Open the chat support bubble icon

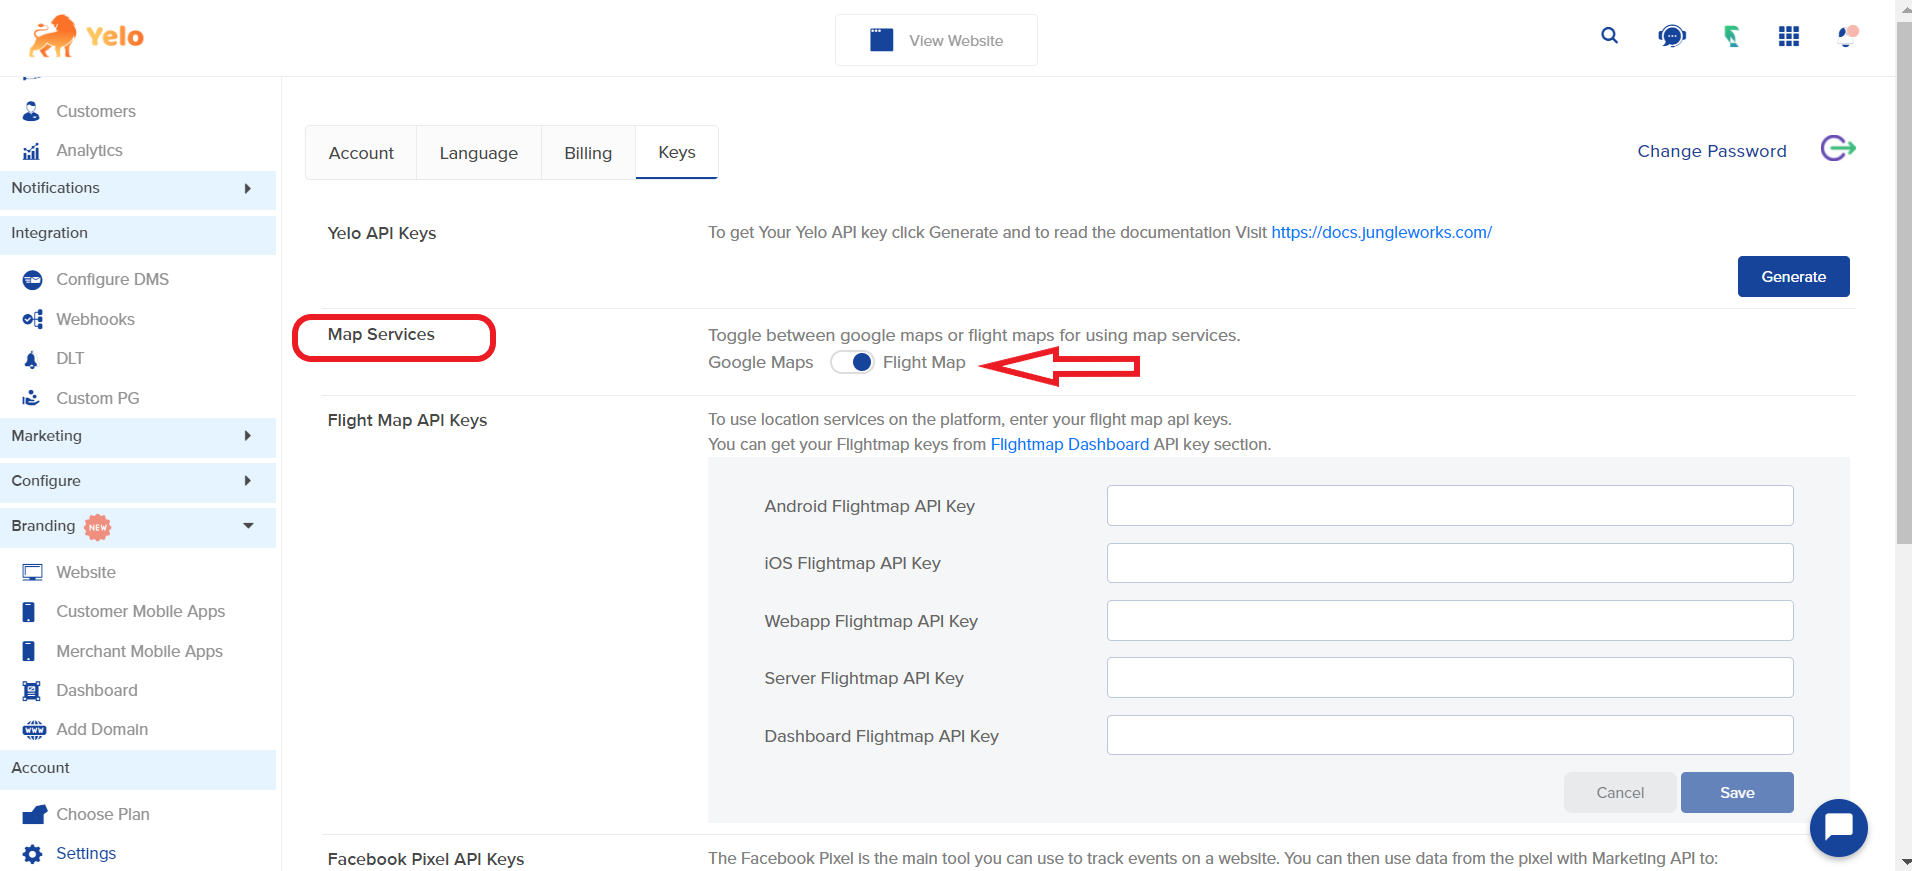tap(1672, 37)
